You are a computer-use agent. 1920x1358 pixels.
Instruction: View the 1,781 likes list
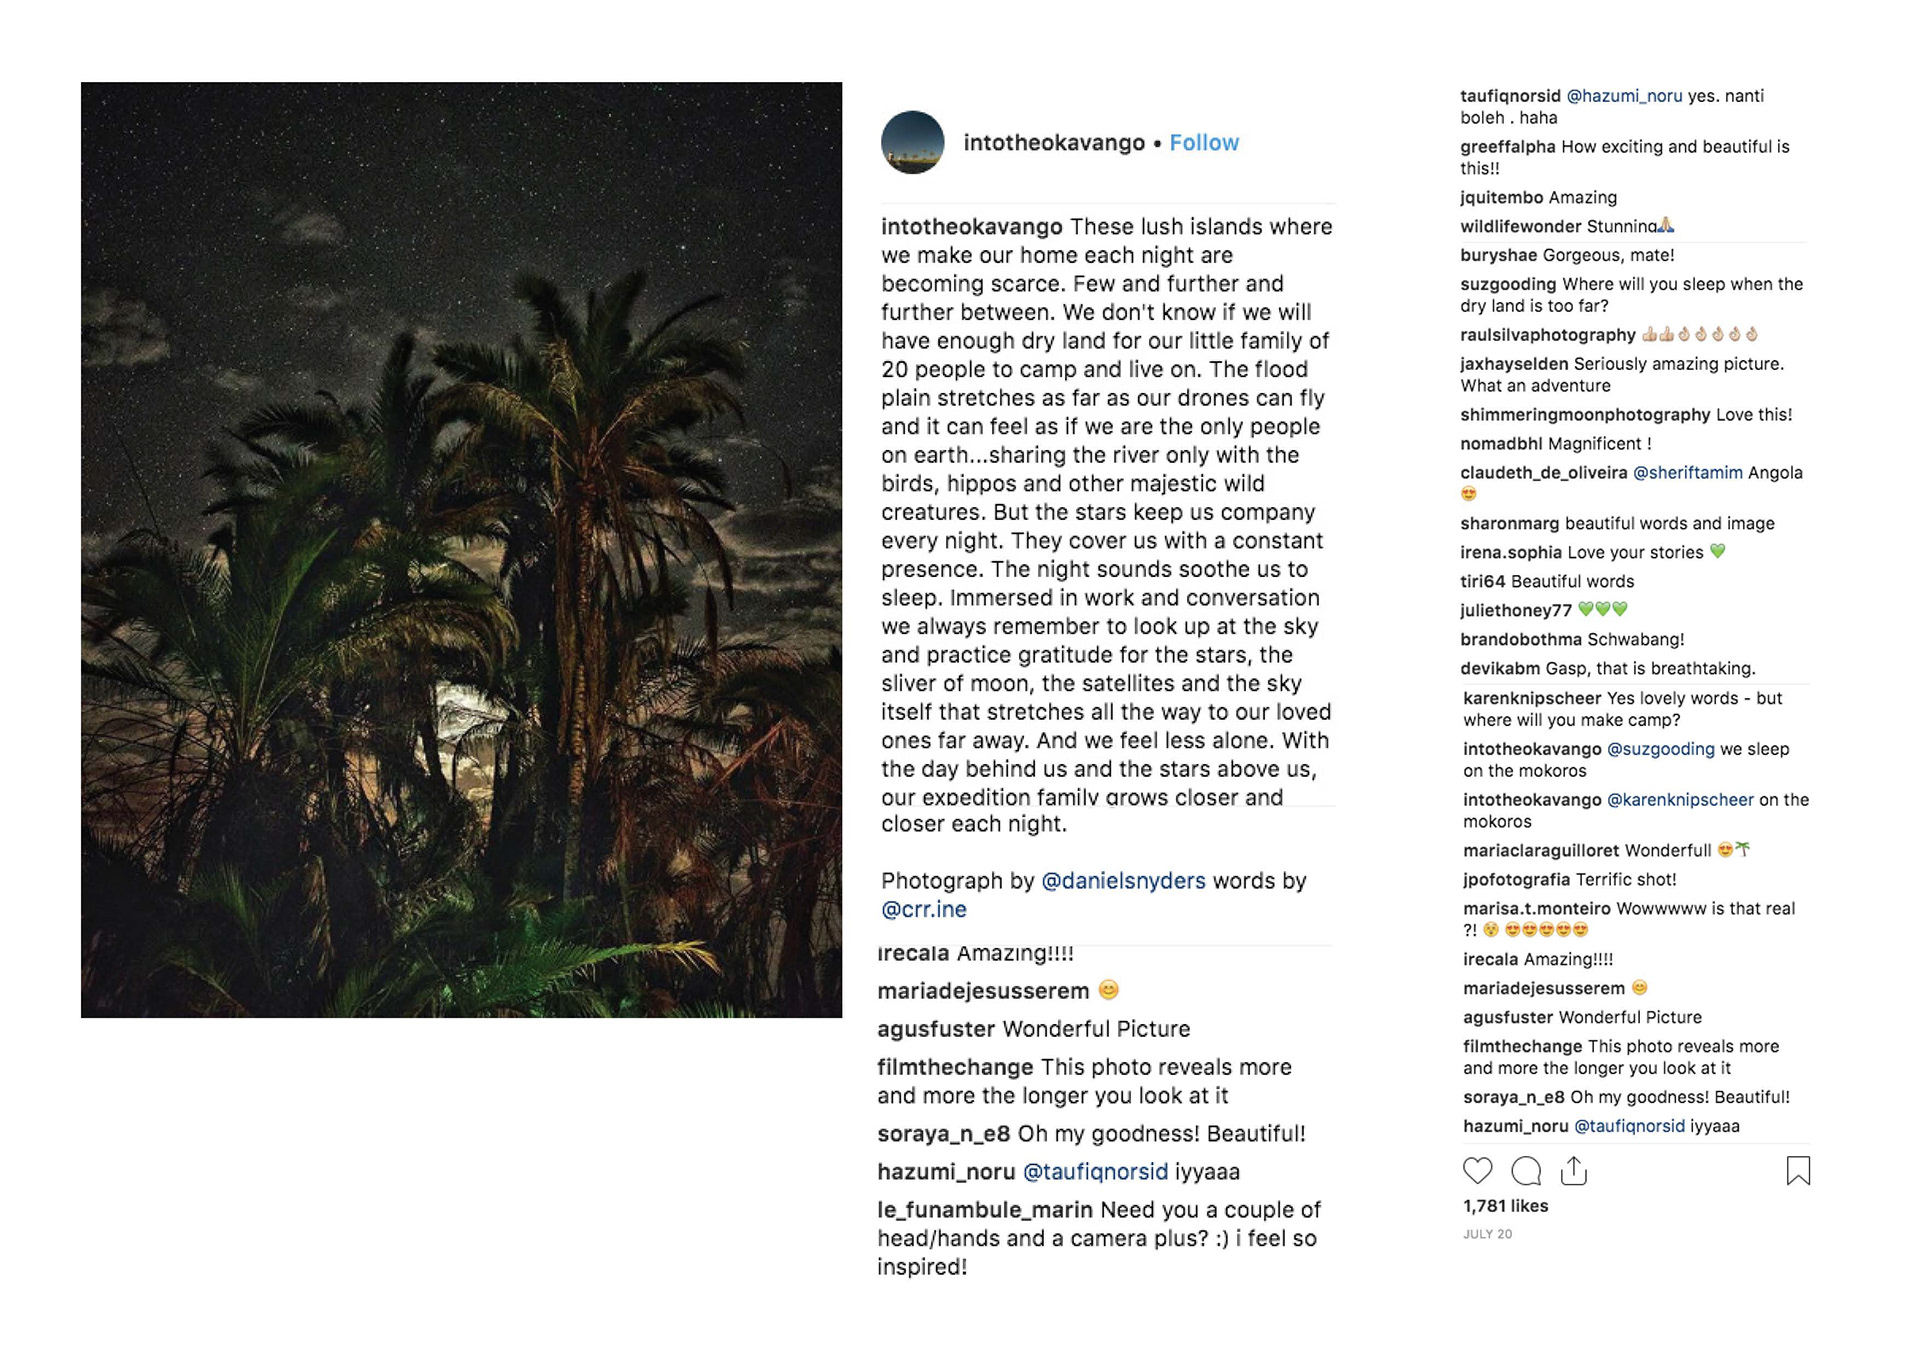click(x=1505, y=1206)
